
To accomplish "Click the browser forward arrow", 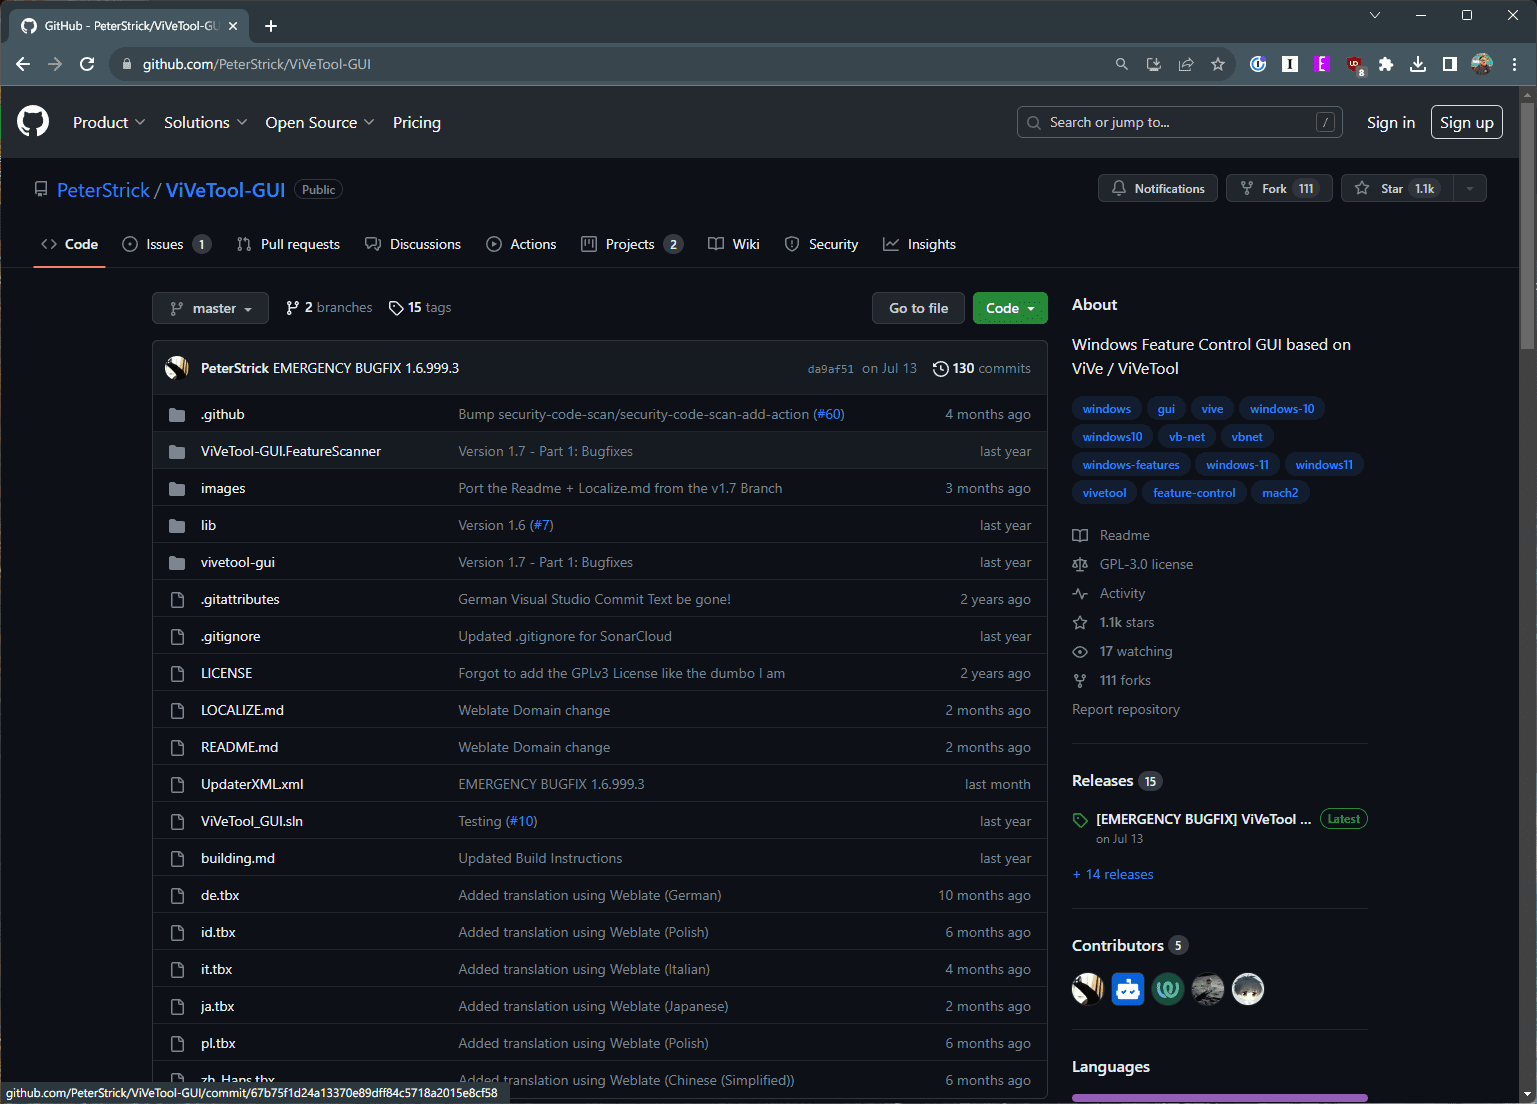I will point(55,64).
